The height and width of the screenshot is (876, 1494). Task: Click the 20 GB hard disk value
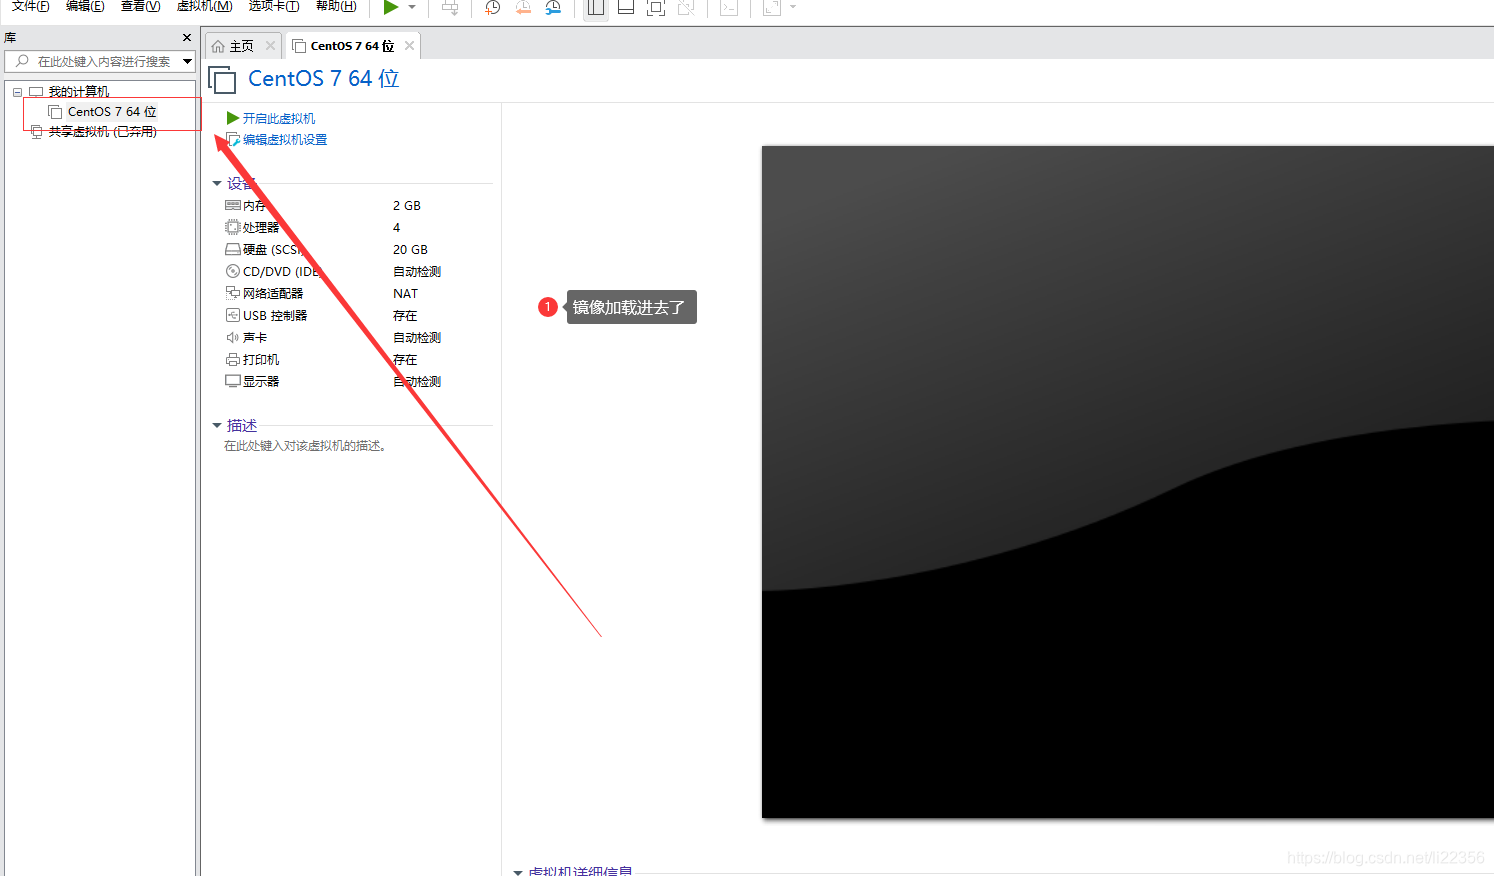[410, 250]
